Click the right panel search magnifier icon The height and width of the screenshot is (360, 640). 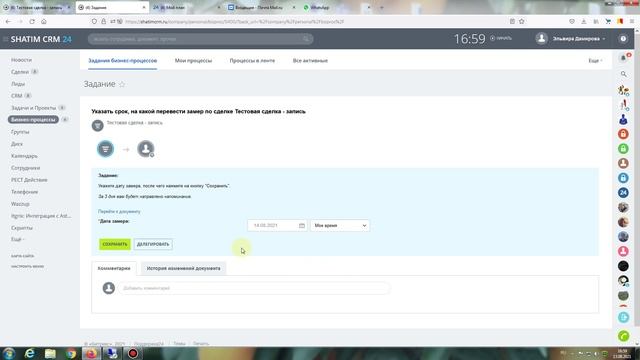tap(624, 74)
